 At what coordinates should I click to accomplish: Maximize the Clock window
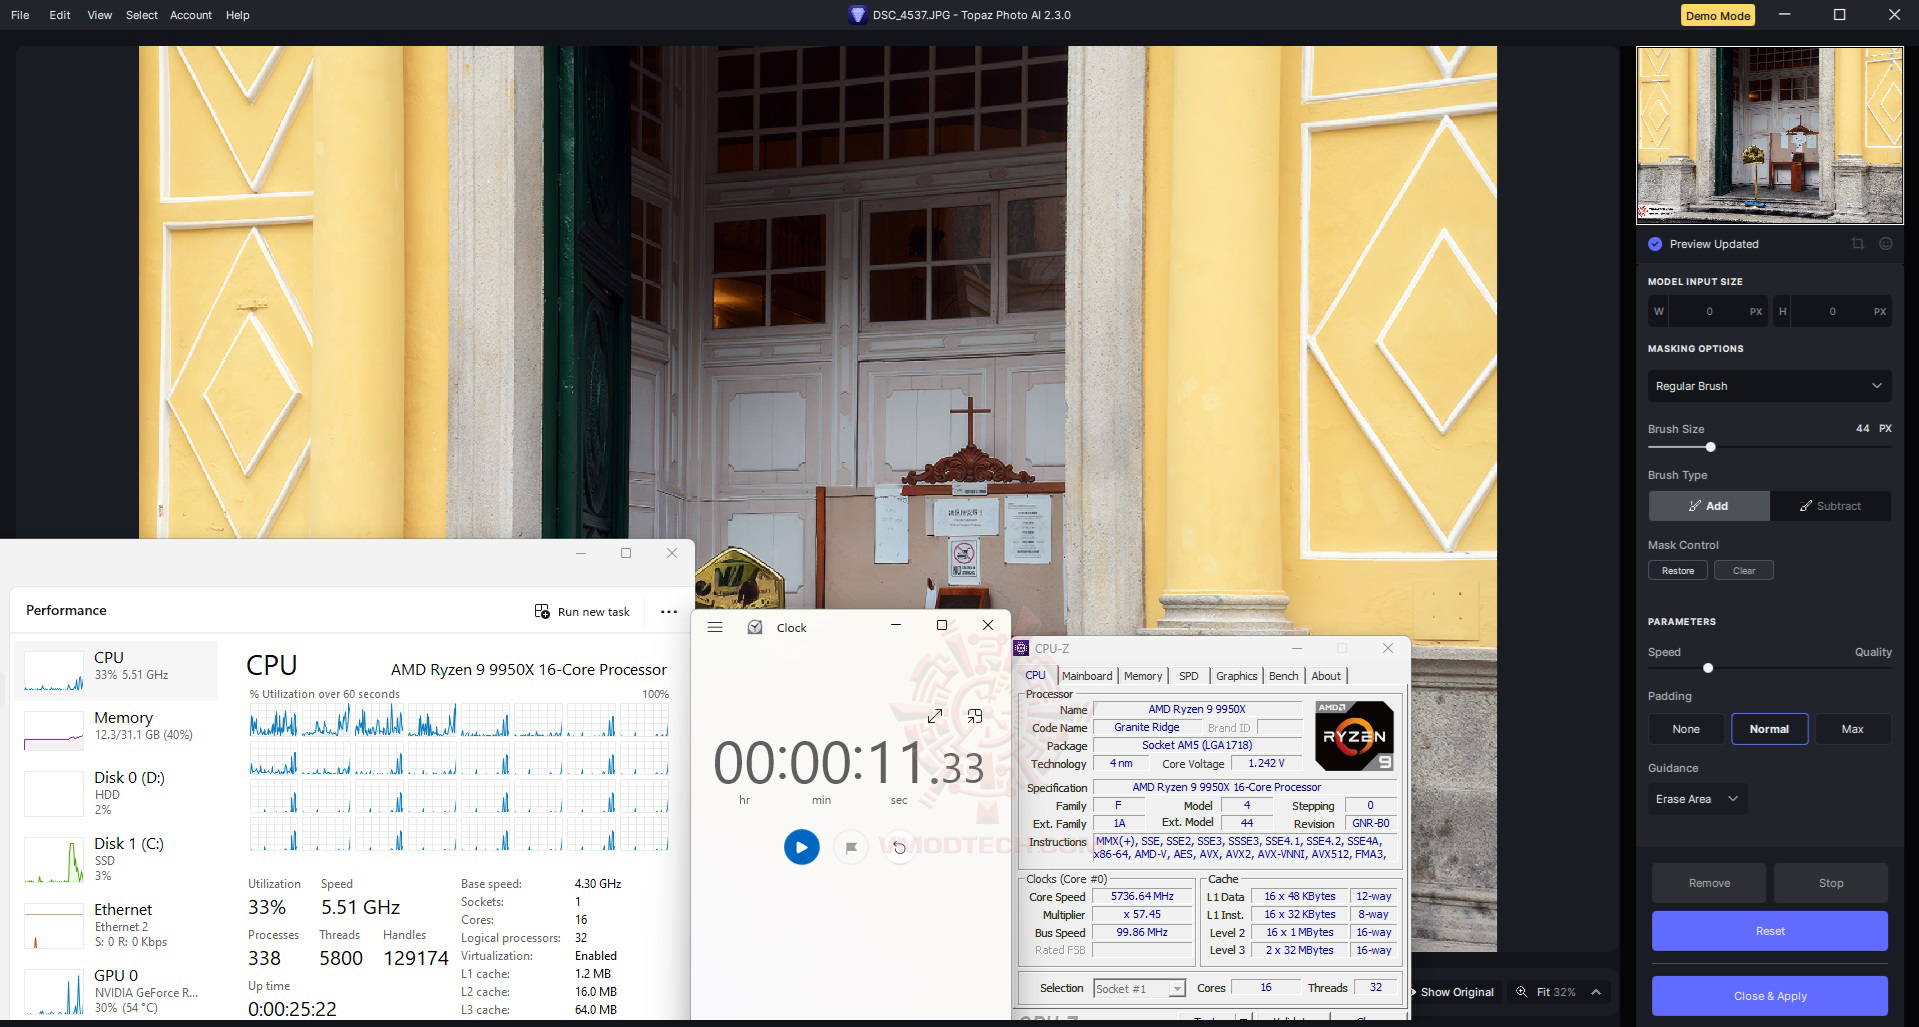pyautogui.click(x=941, y=625)
